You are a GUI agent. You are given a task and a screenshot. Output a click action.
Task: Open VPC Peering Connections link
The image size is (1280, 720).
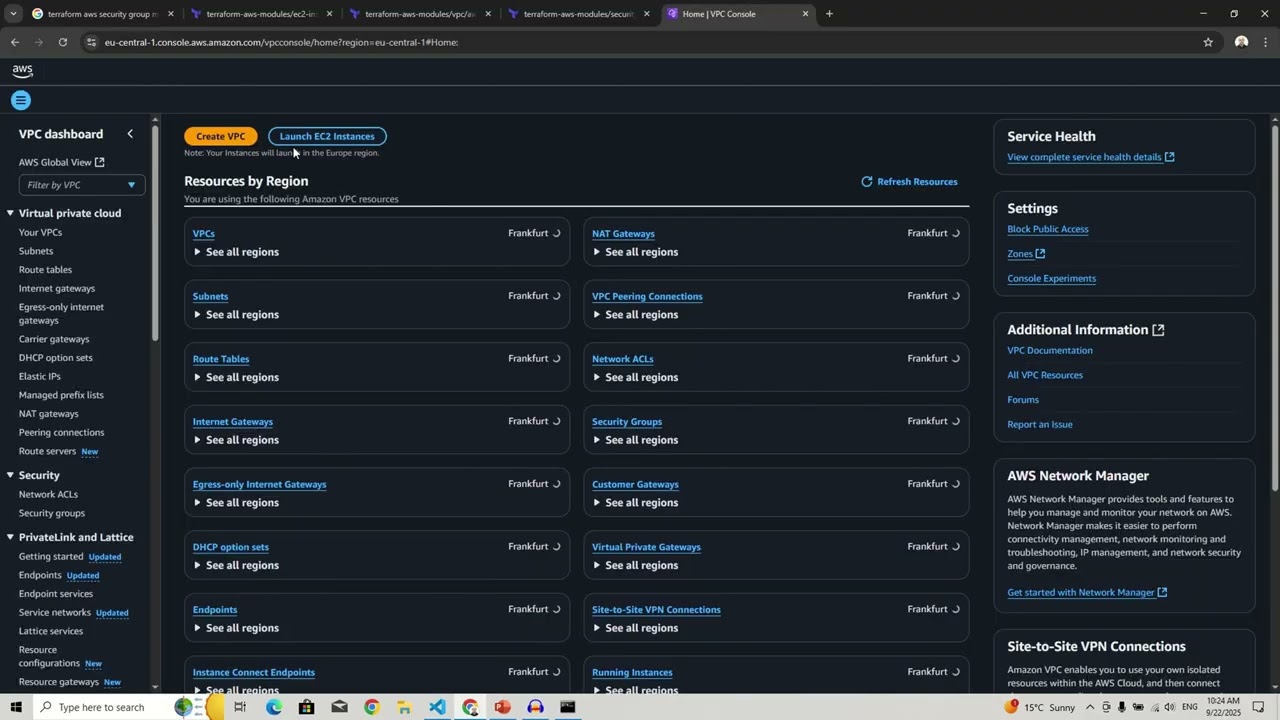pos(647,297)
